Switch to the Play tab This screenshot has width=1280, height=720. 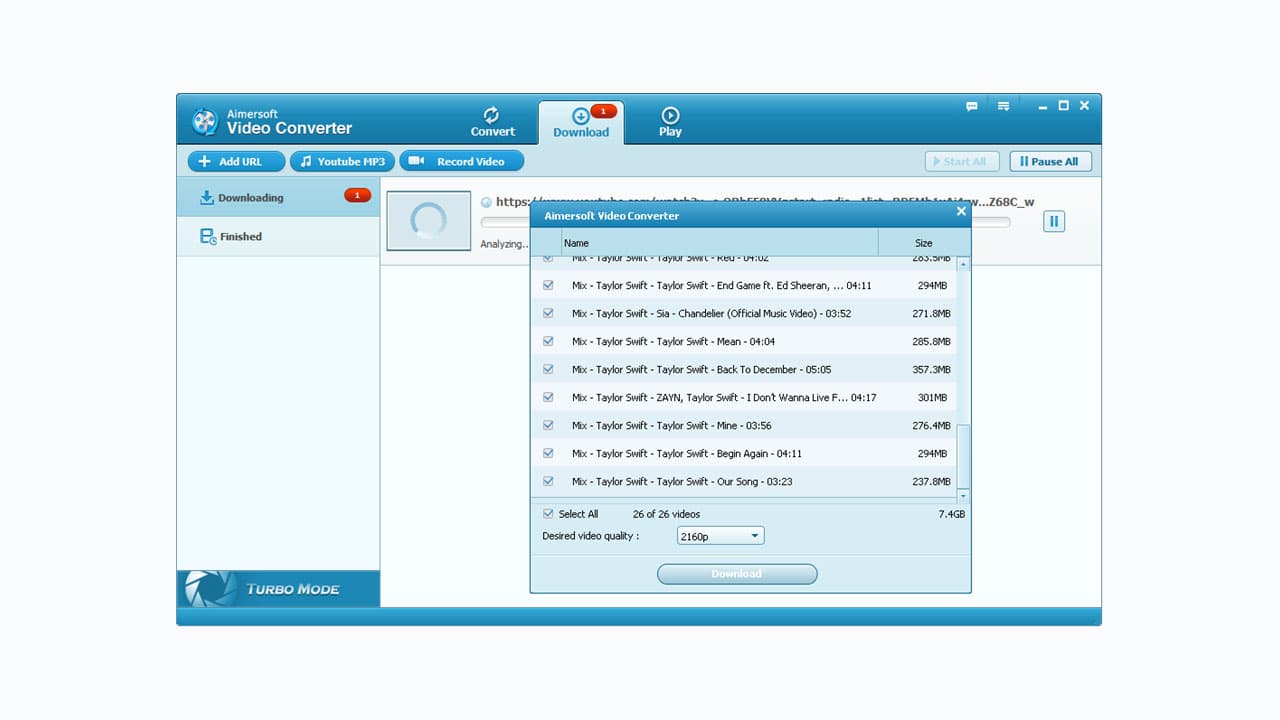point(669,122)
